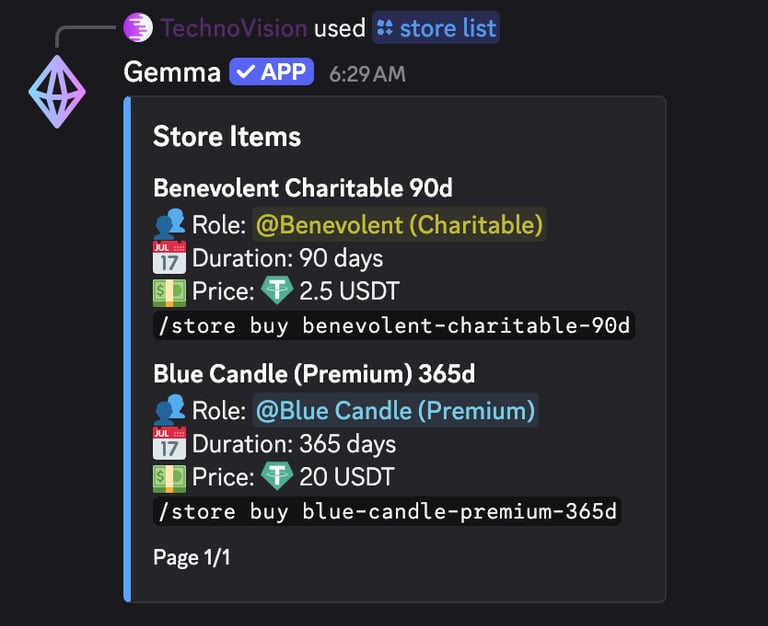Click the Gemma username
Screen dimensions: 768x626
coord(172,73)
